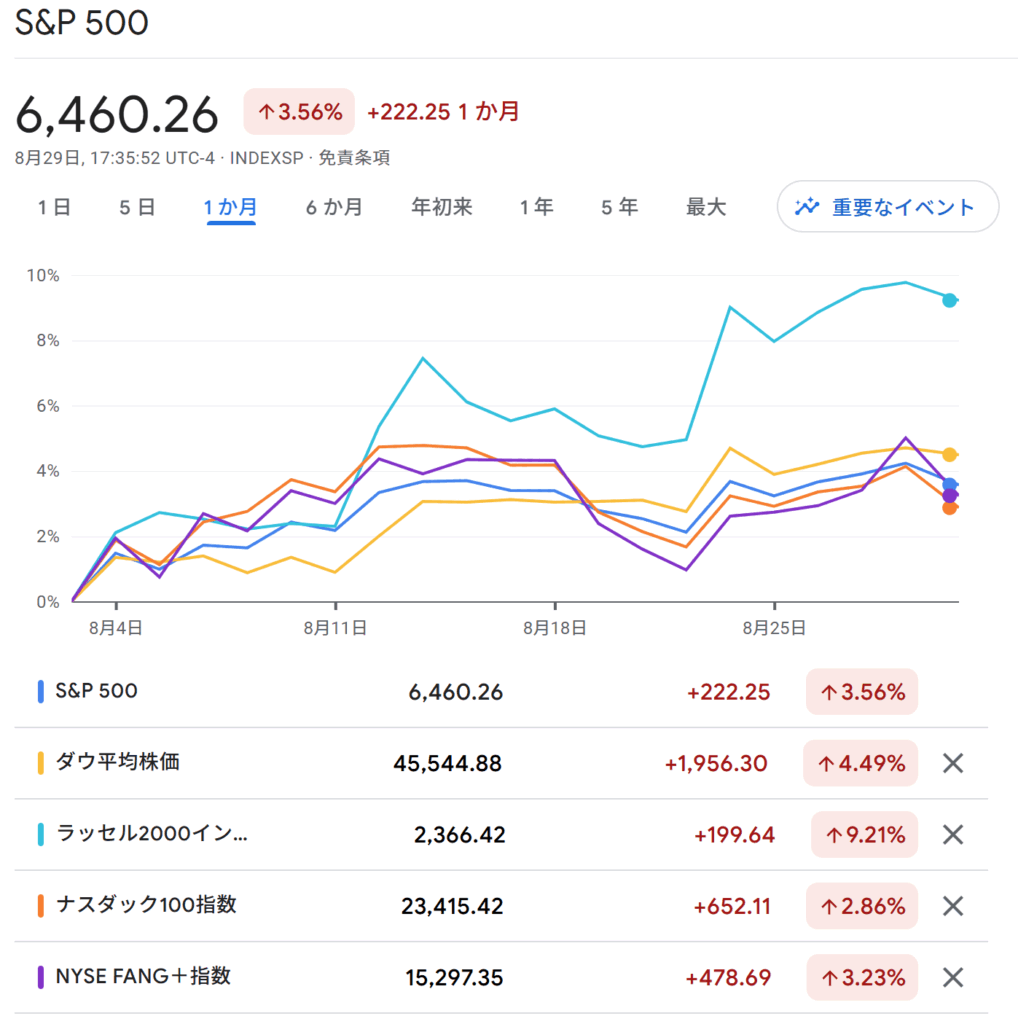The width and height of the screenshot is (1018, 1024).
Task: Click the sparkline icon in 重要なイベント button
Action: pos(806,207)
